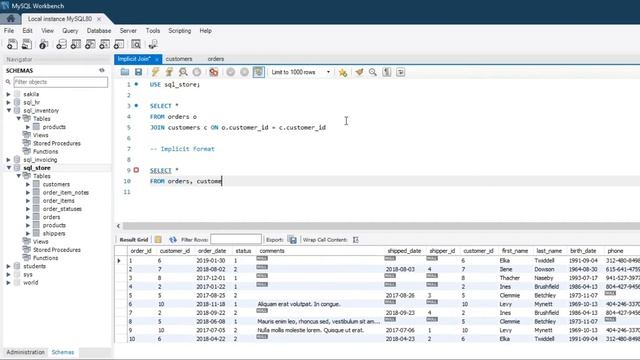This screenshot has width=640, height=360.
Task: Toggle display of invisible characters
Action: point(387,72)
